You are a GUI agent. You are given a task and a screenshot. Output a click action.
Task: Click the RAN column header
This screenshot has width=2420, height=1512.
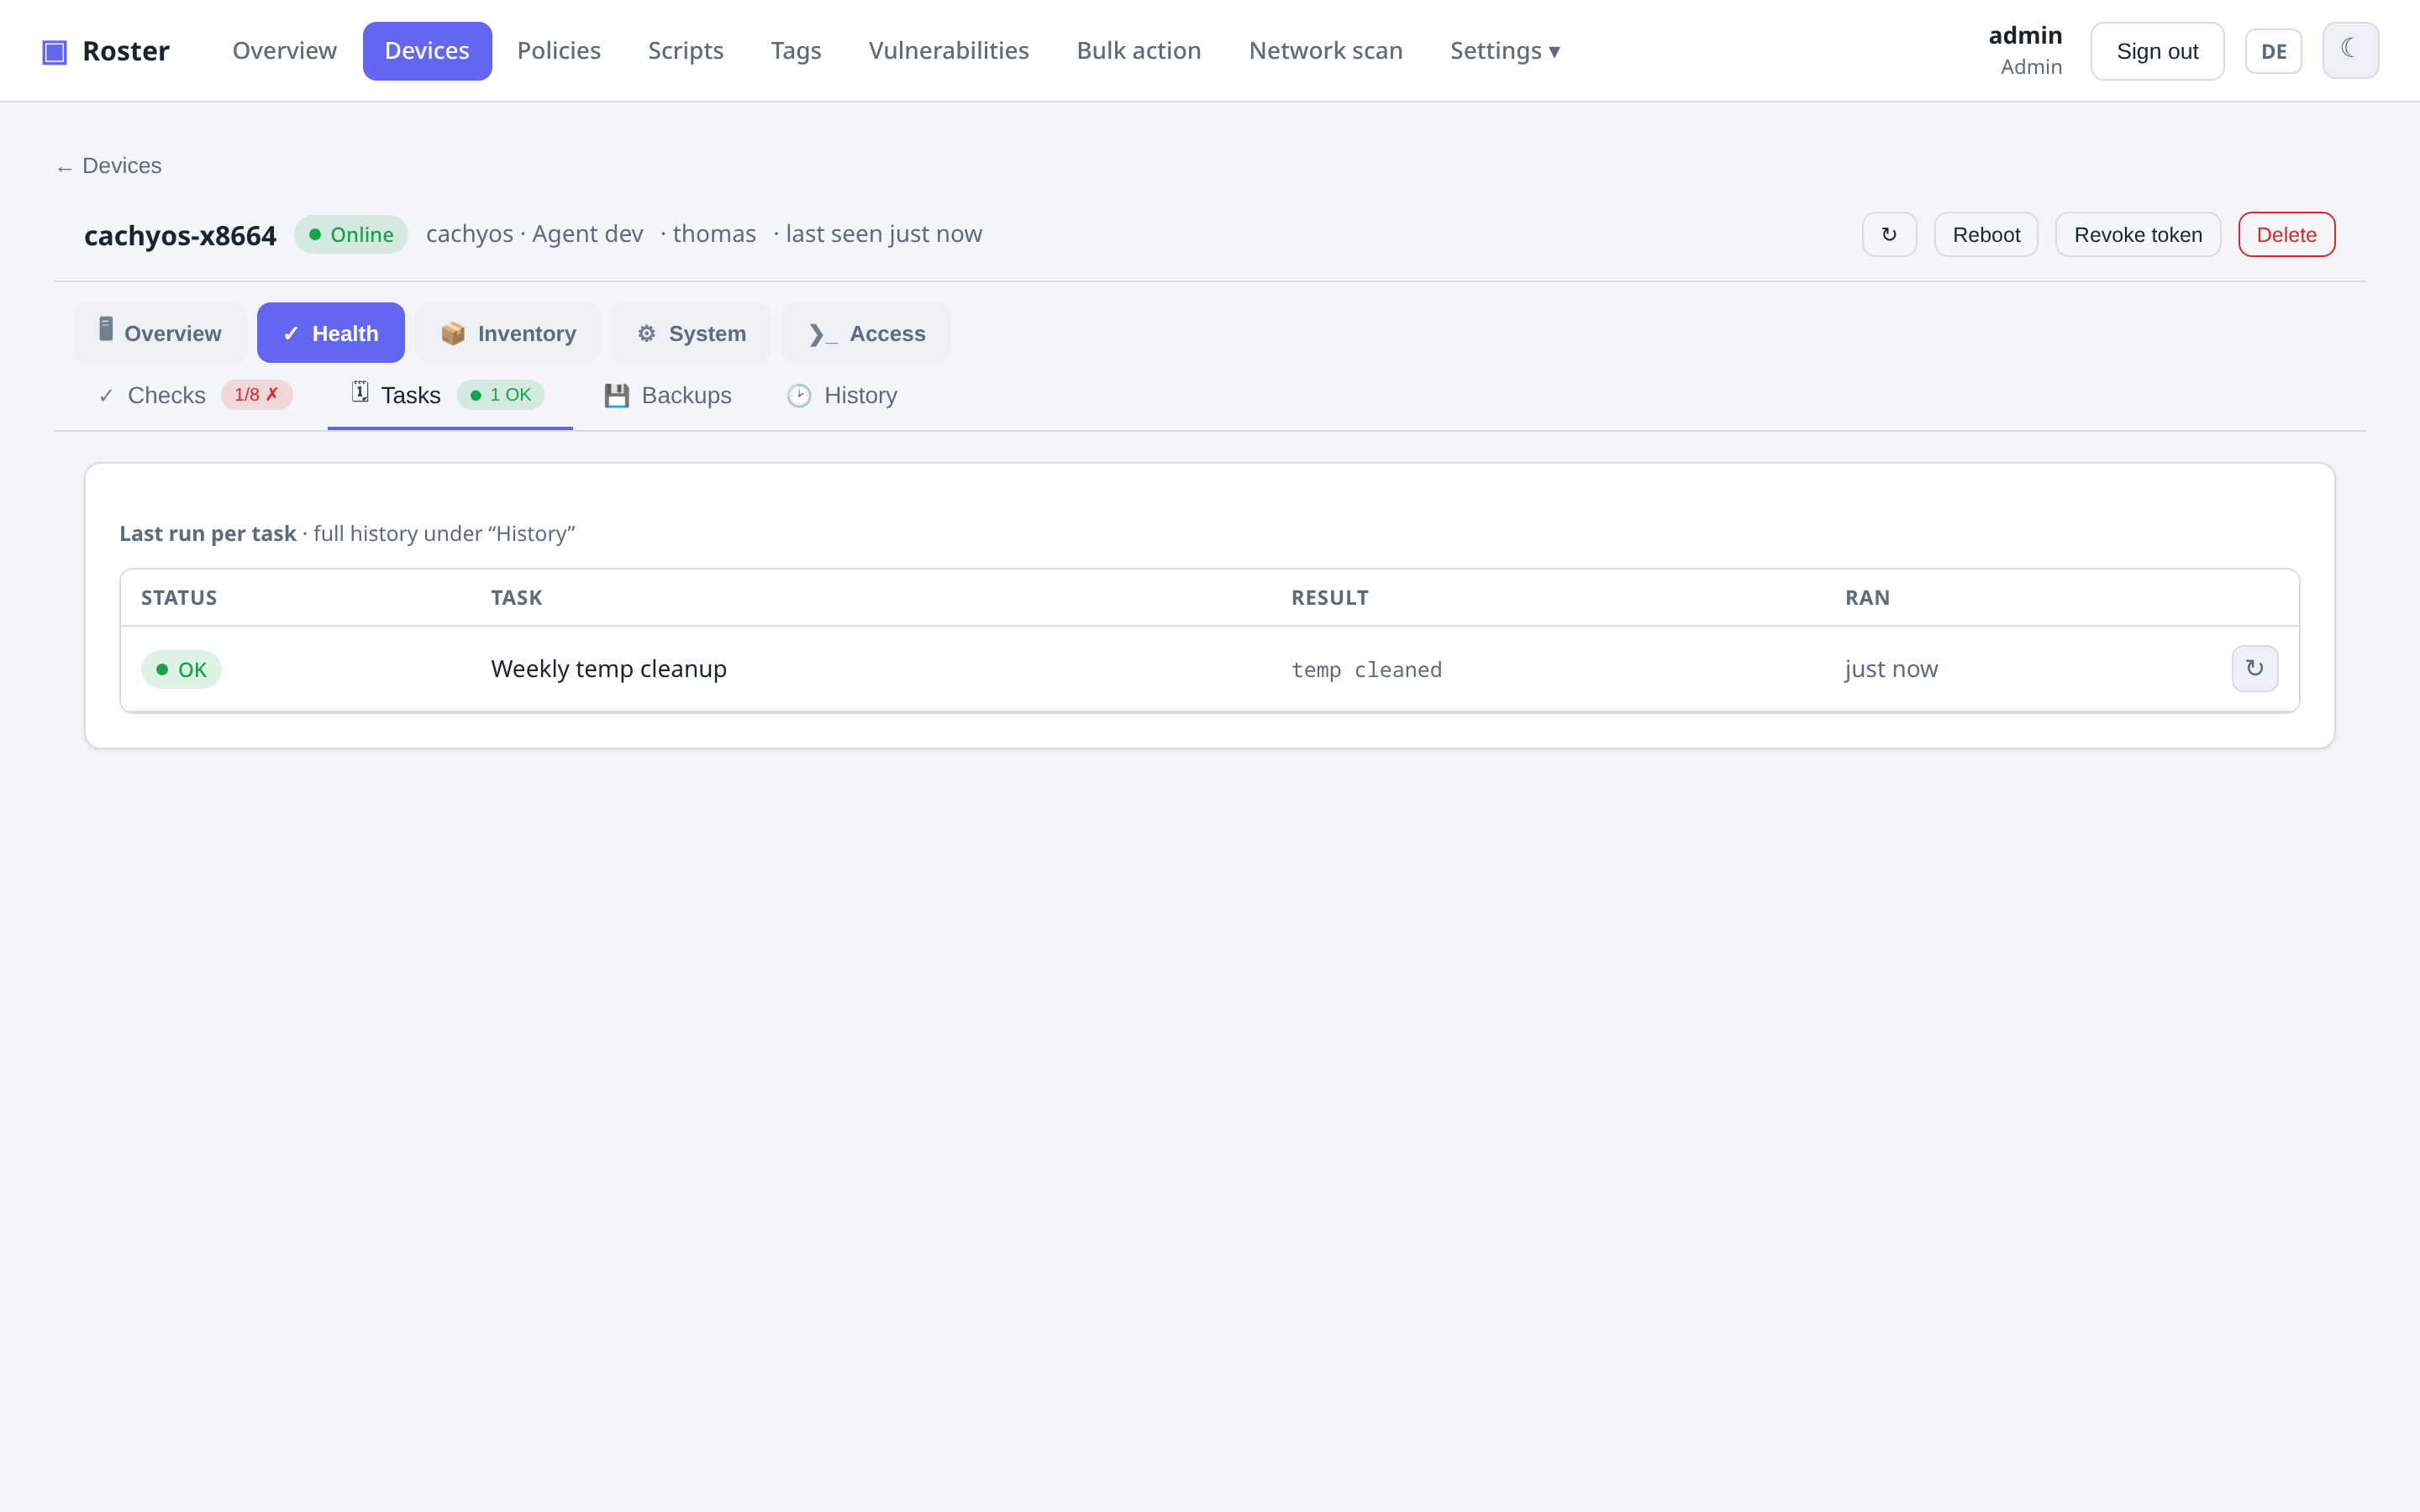(x=1867, y=598)
